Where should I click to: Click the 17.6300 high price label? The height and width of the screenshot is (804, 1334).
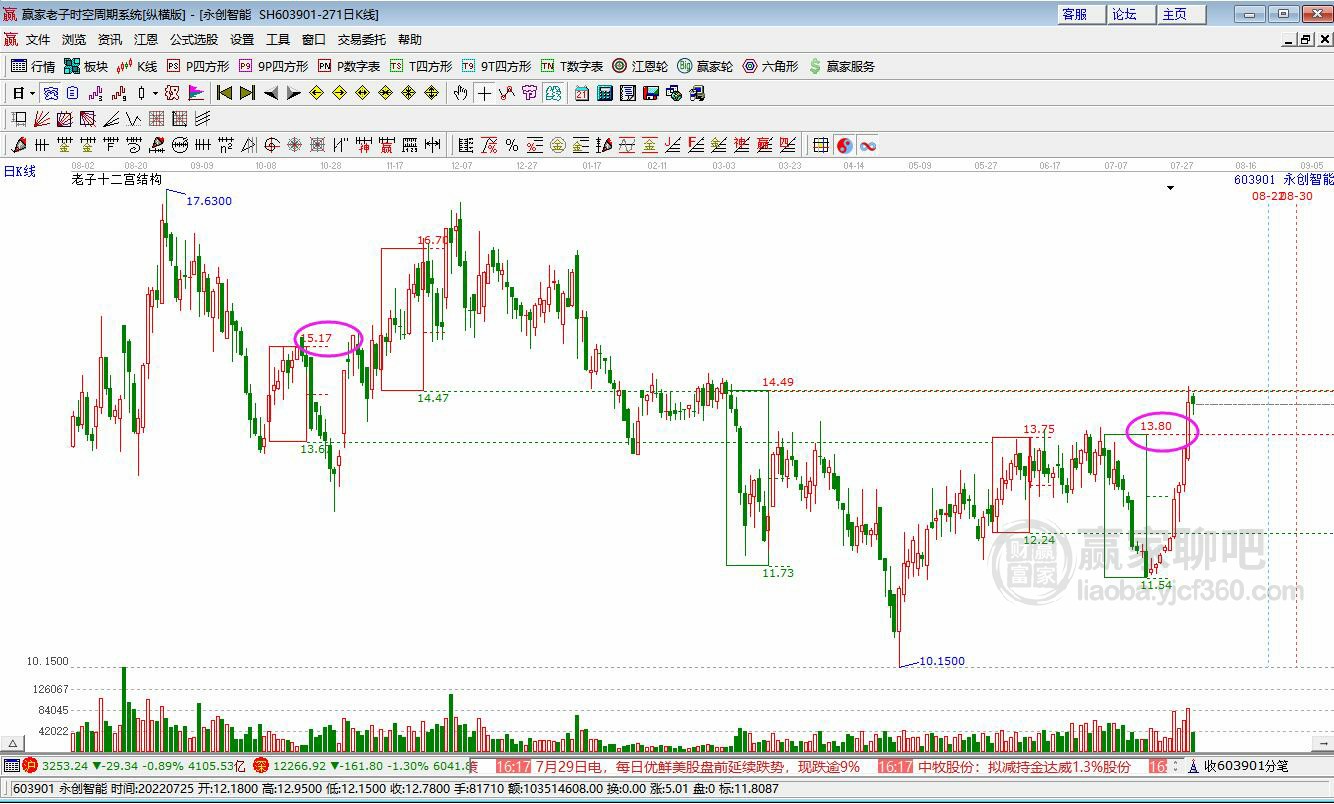point(210,201)
